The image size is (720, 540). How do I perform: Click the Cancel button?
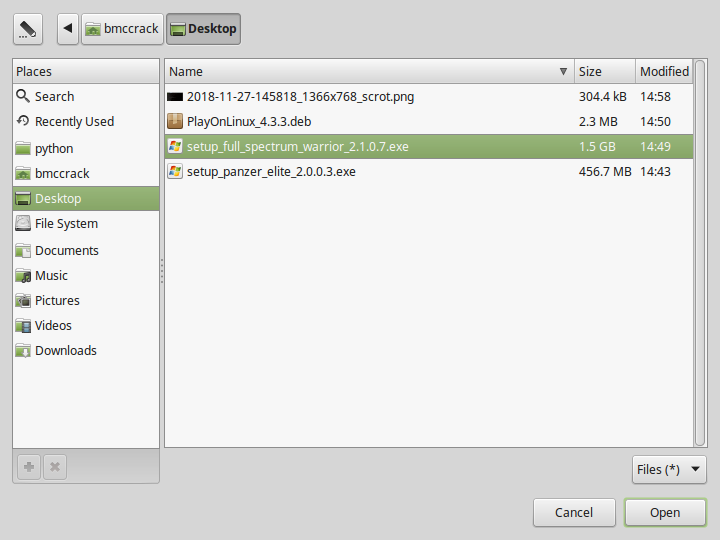coord(574,512)
